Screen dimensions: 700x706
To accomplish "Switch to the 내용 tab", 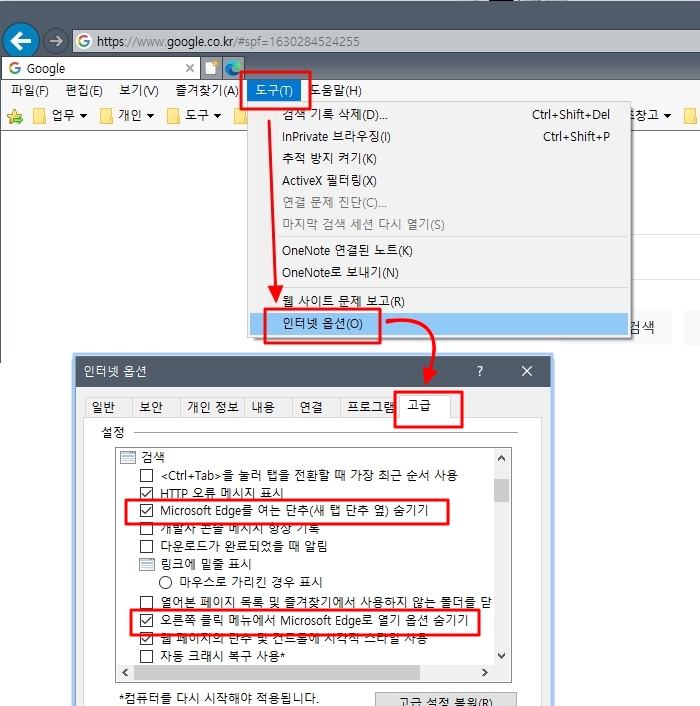I will [x=268, y=407].
